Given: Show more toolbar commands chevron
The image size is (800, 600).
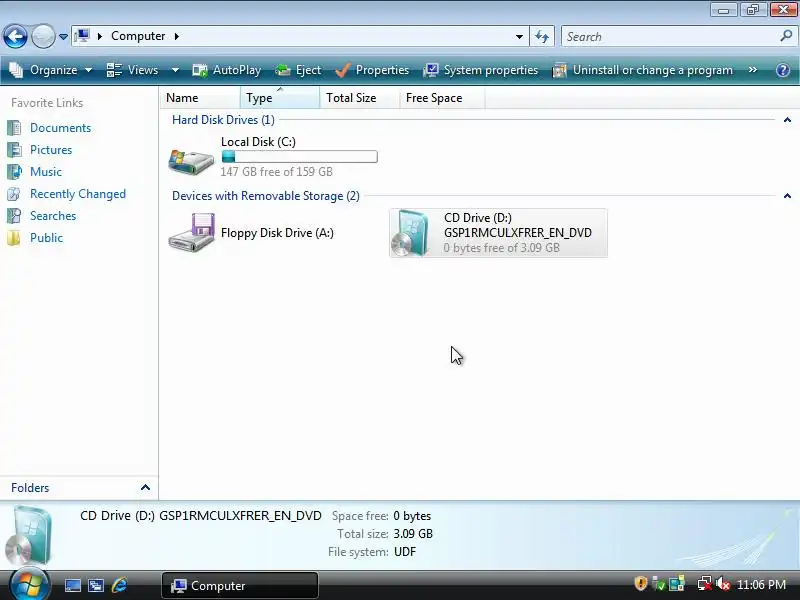Looking at the screenshot, I should 753,70.
